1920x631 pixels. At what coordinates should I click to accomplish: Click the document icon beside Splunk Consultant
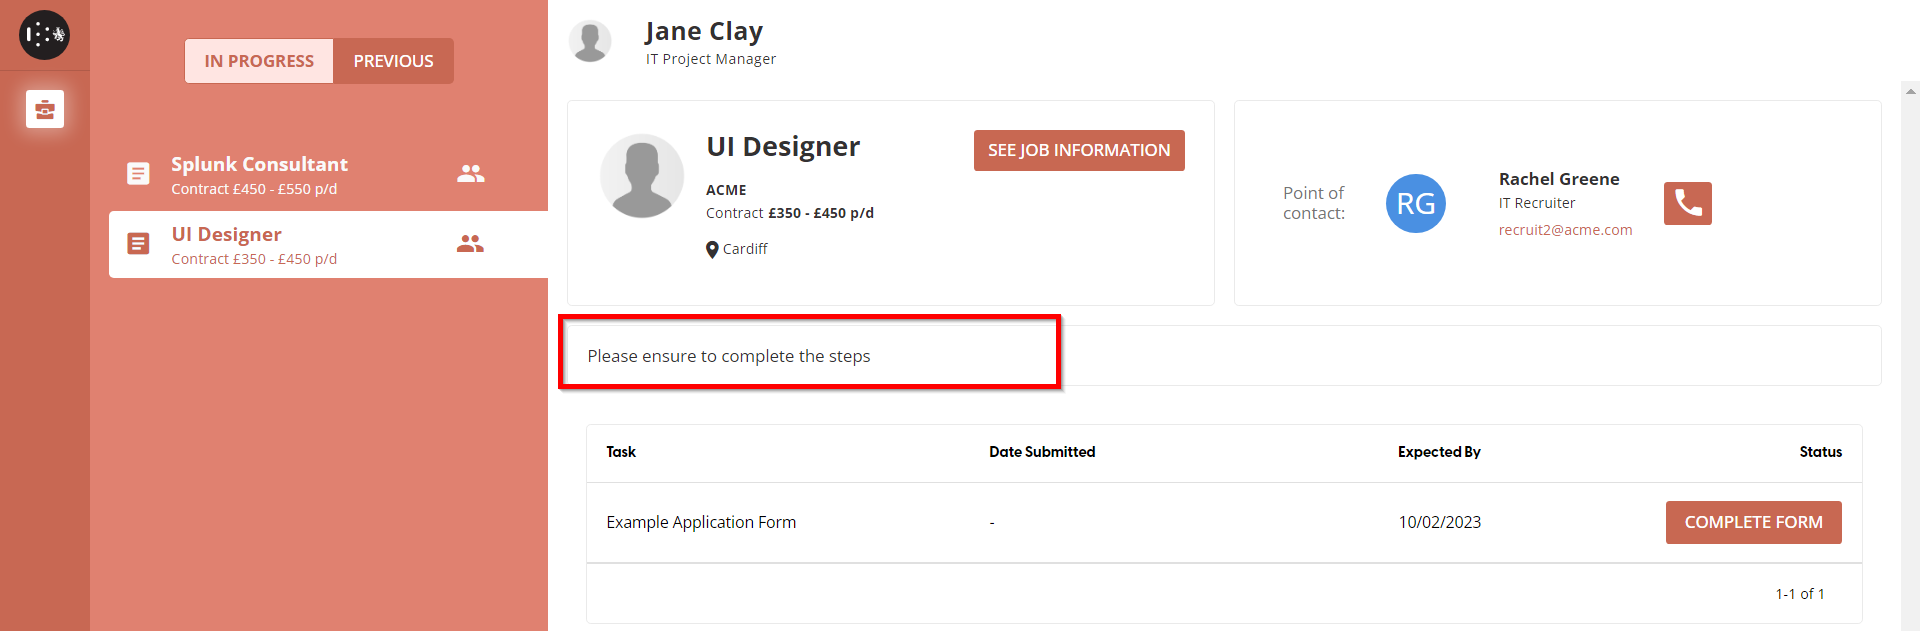tap(138, 174)
